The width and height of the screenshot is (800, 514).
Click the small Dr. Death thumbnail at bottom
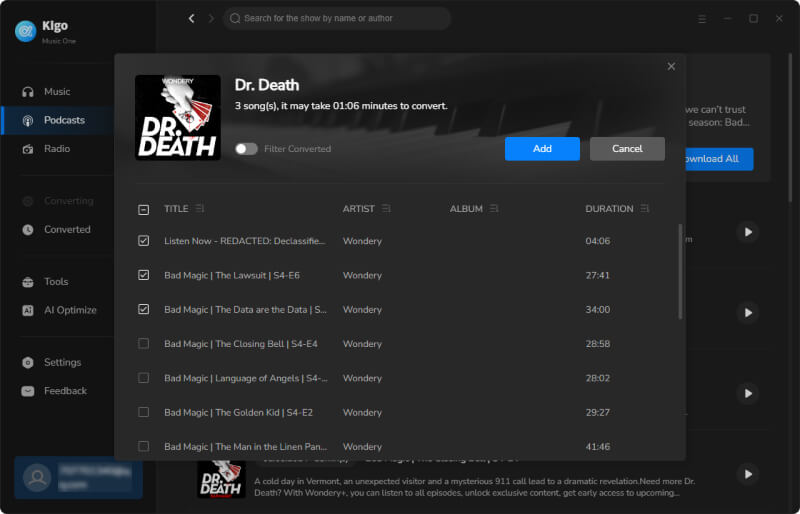click(x=221, y=479)
